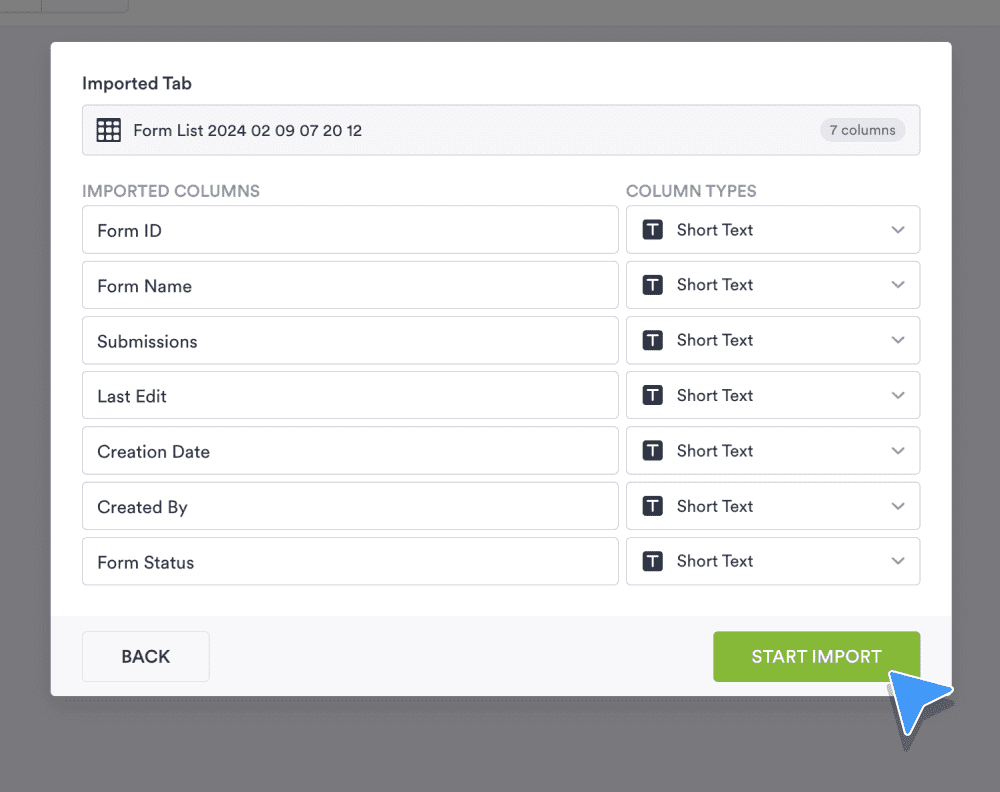Click the table grid icon beside Form List
The image size is (1000, 792).
[108, 129]
